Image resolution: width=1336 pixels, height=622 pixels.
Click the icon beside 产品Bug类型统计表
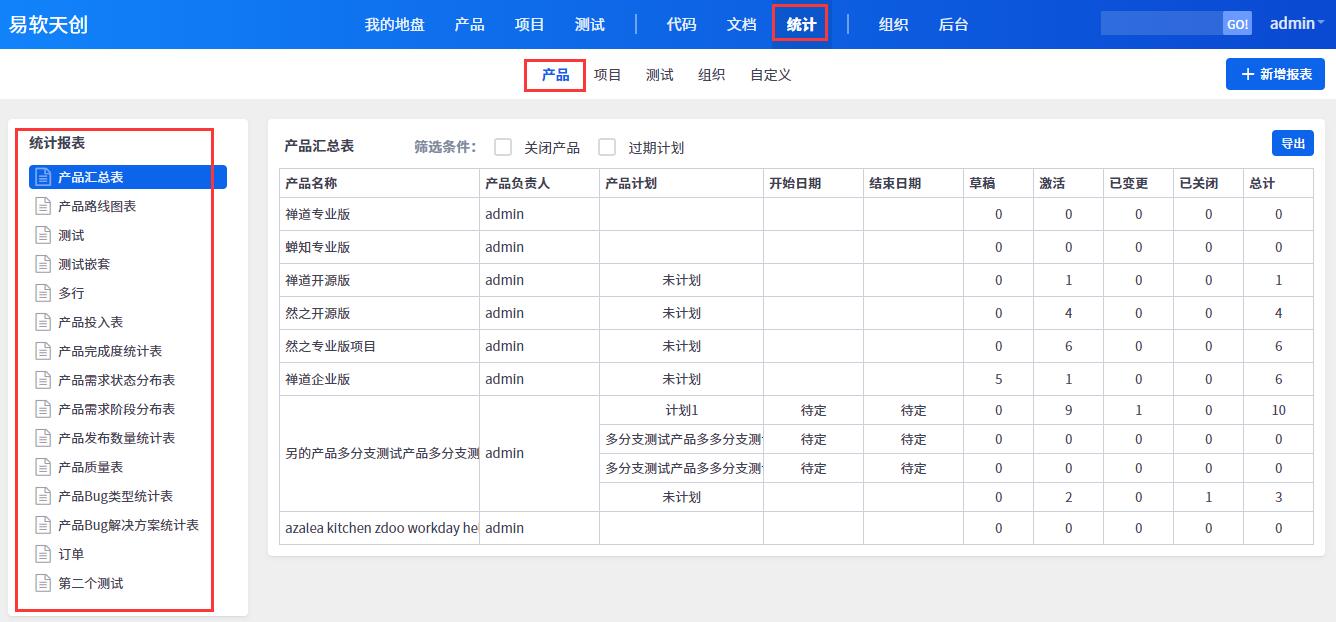coord(43,496)
